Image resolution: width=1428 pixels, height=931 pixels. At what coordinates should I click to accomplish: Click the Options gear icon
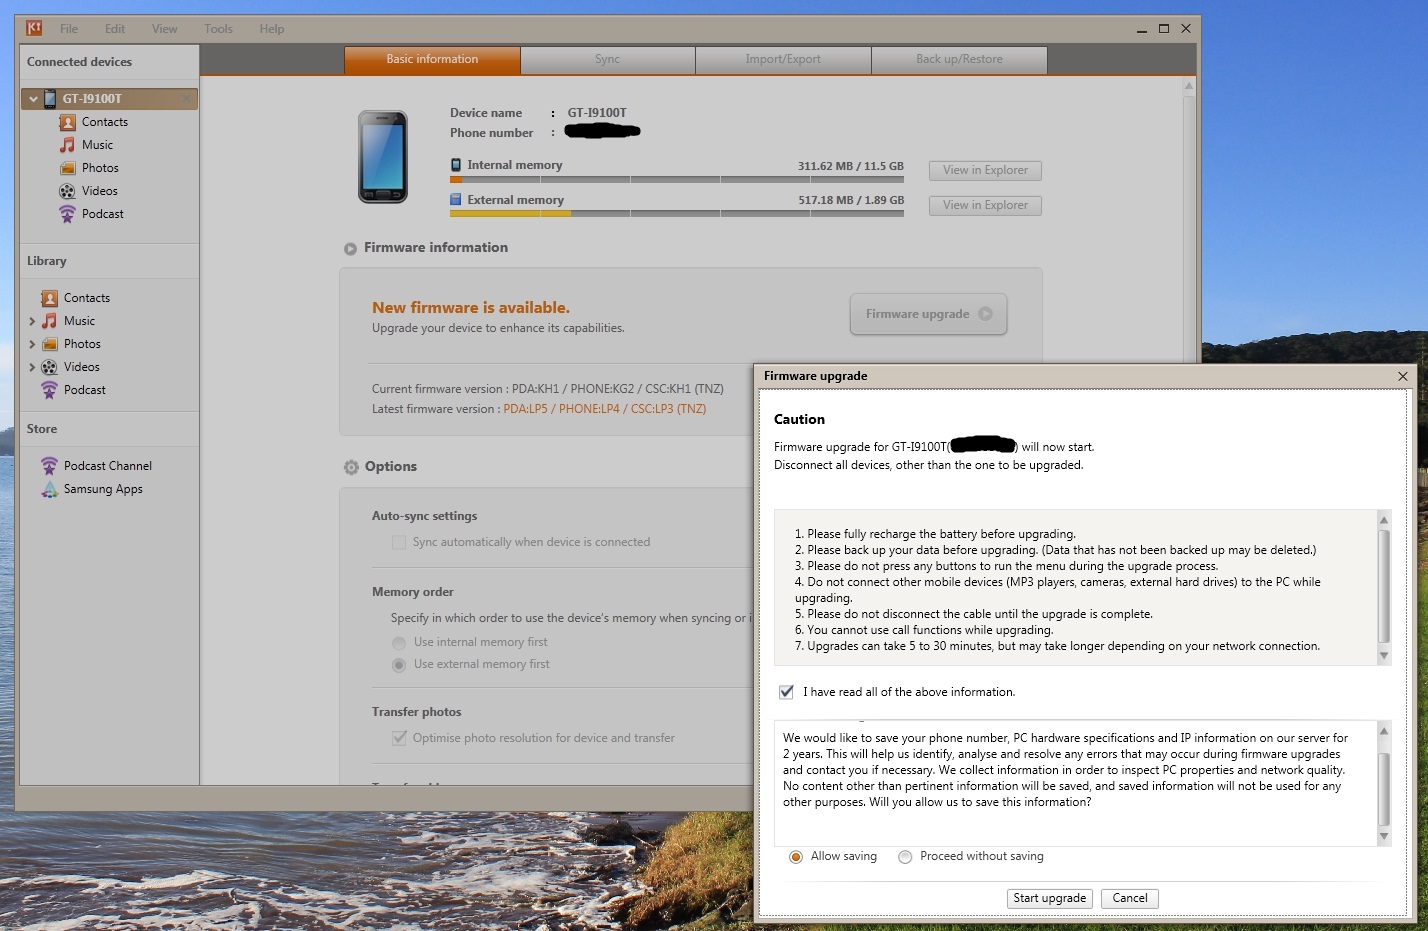(351, 467)
